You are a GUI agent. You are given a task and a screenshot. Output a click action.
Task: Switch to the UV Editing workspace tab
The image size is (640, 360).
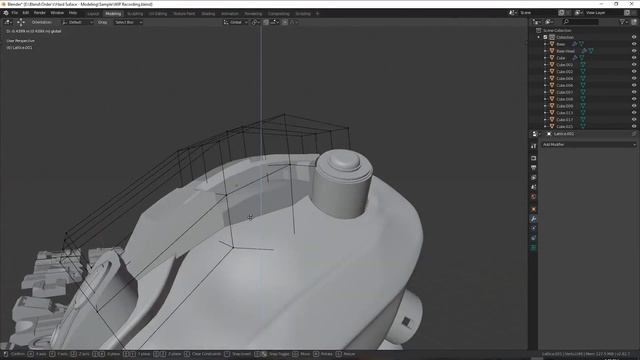pos(158,13)
